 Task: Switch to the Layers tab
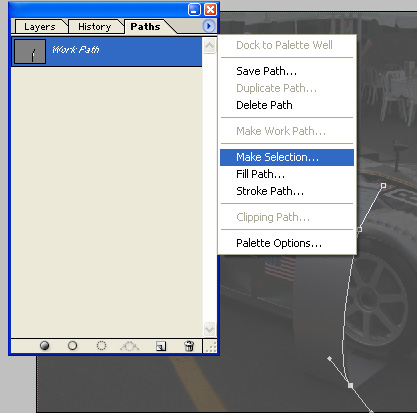coord(39,27)
